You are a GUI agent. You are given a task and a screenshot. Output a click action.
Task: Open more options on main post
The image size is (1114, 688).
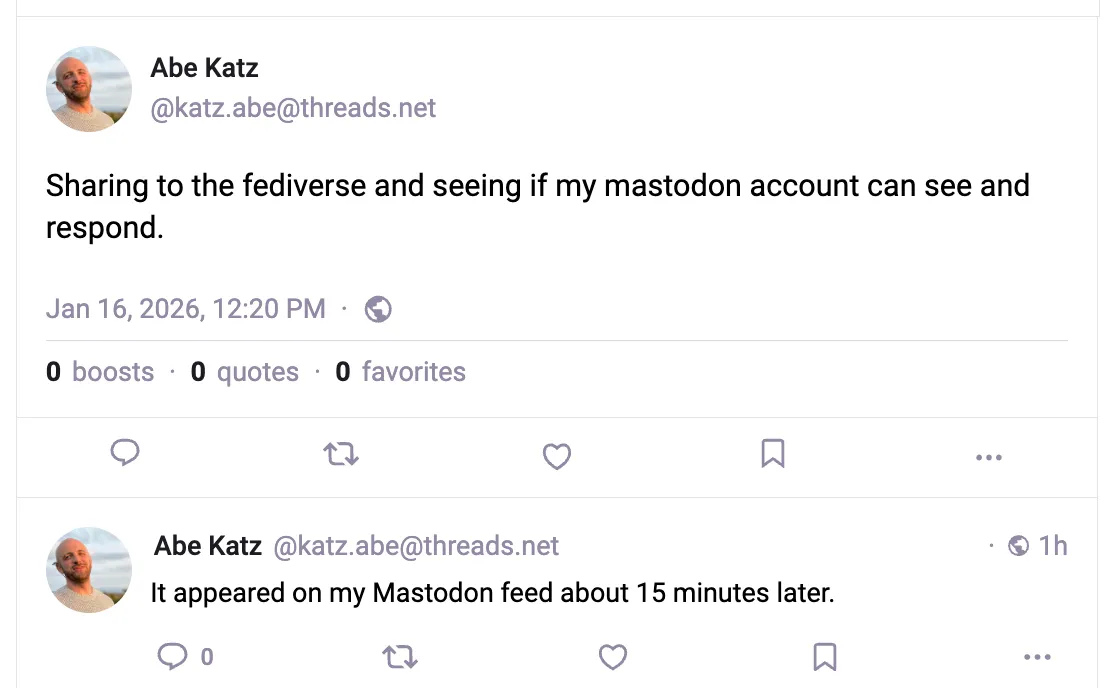(988, 458)
